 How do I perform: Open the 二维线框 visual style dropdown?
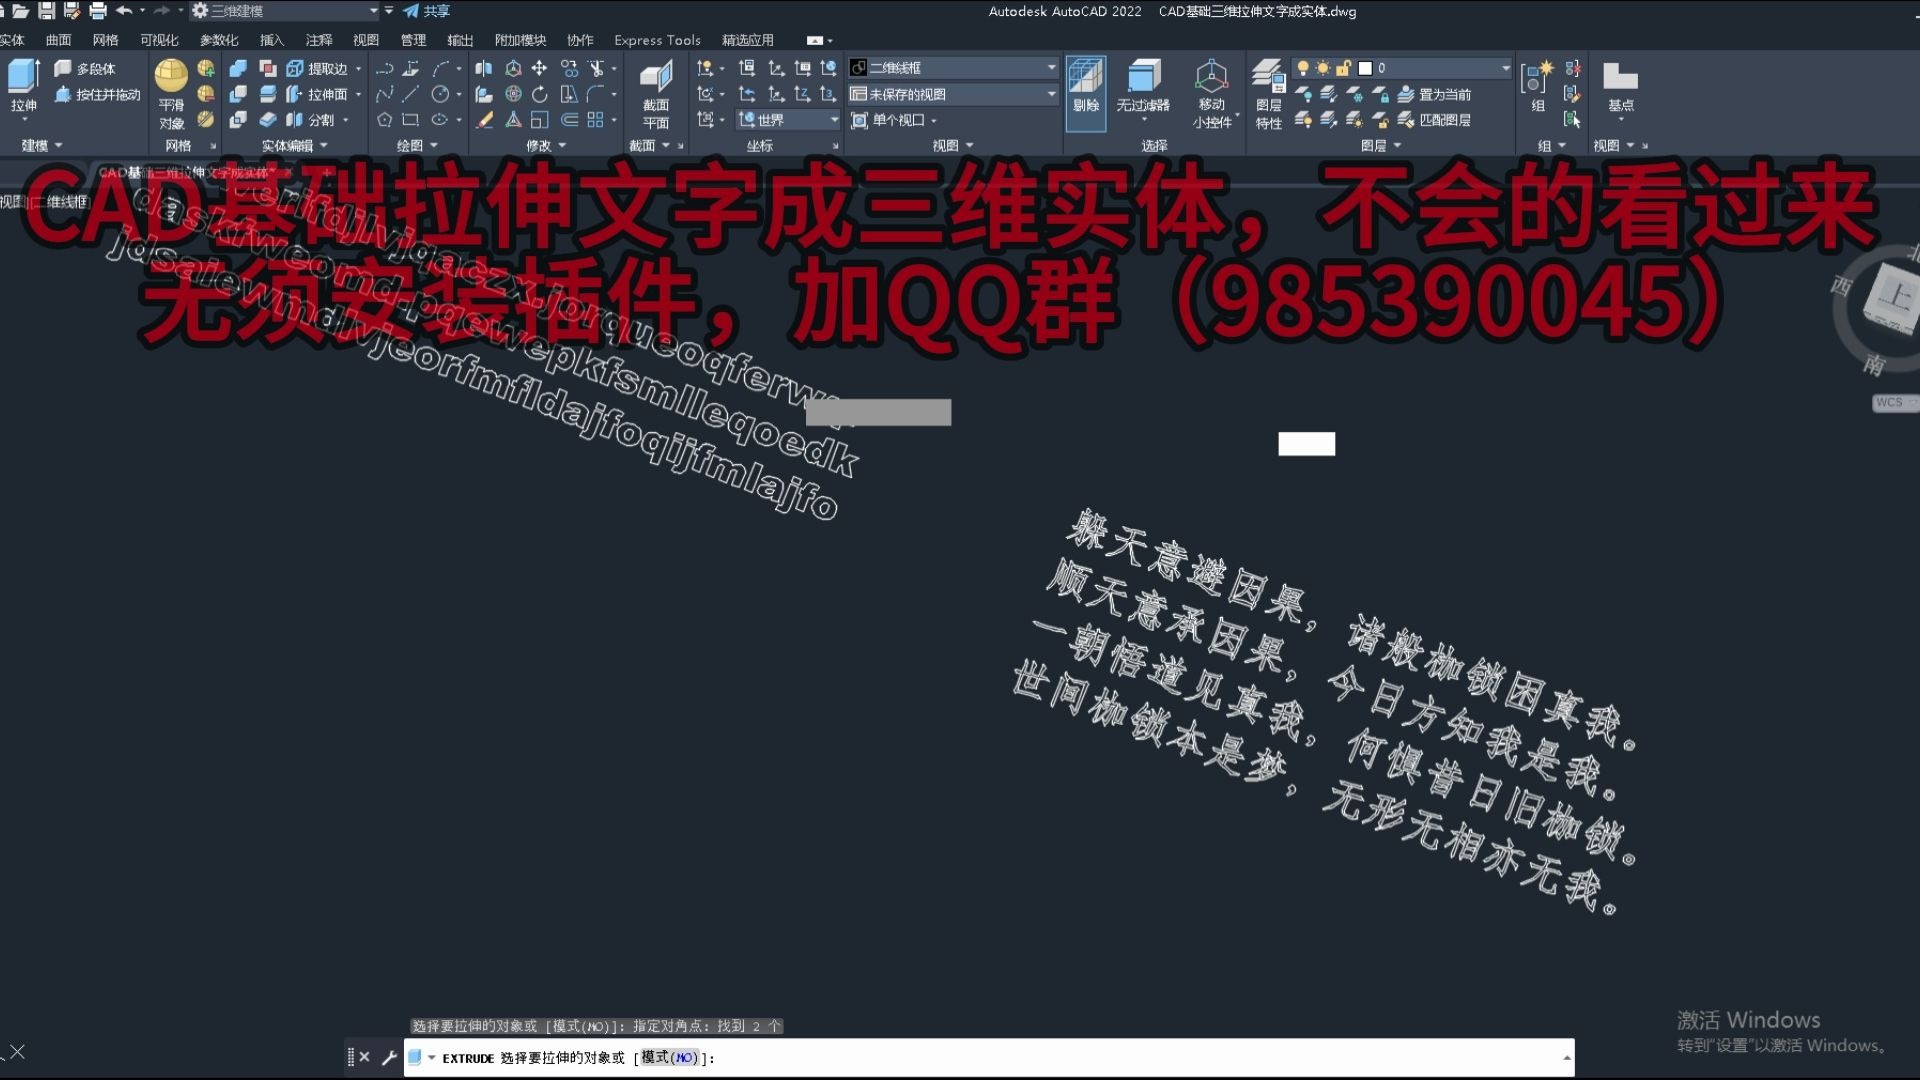click(x=1050, y=67)
